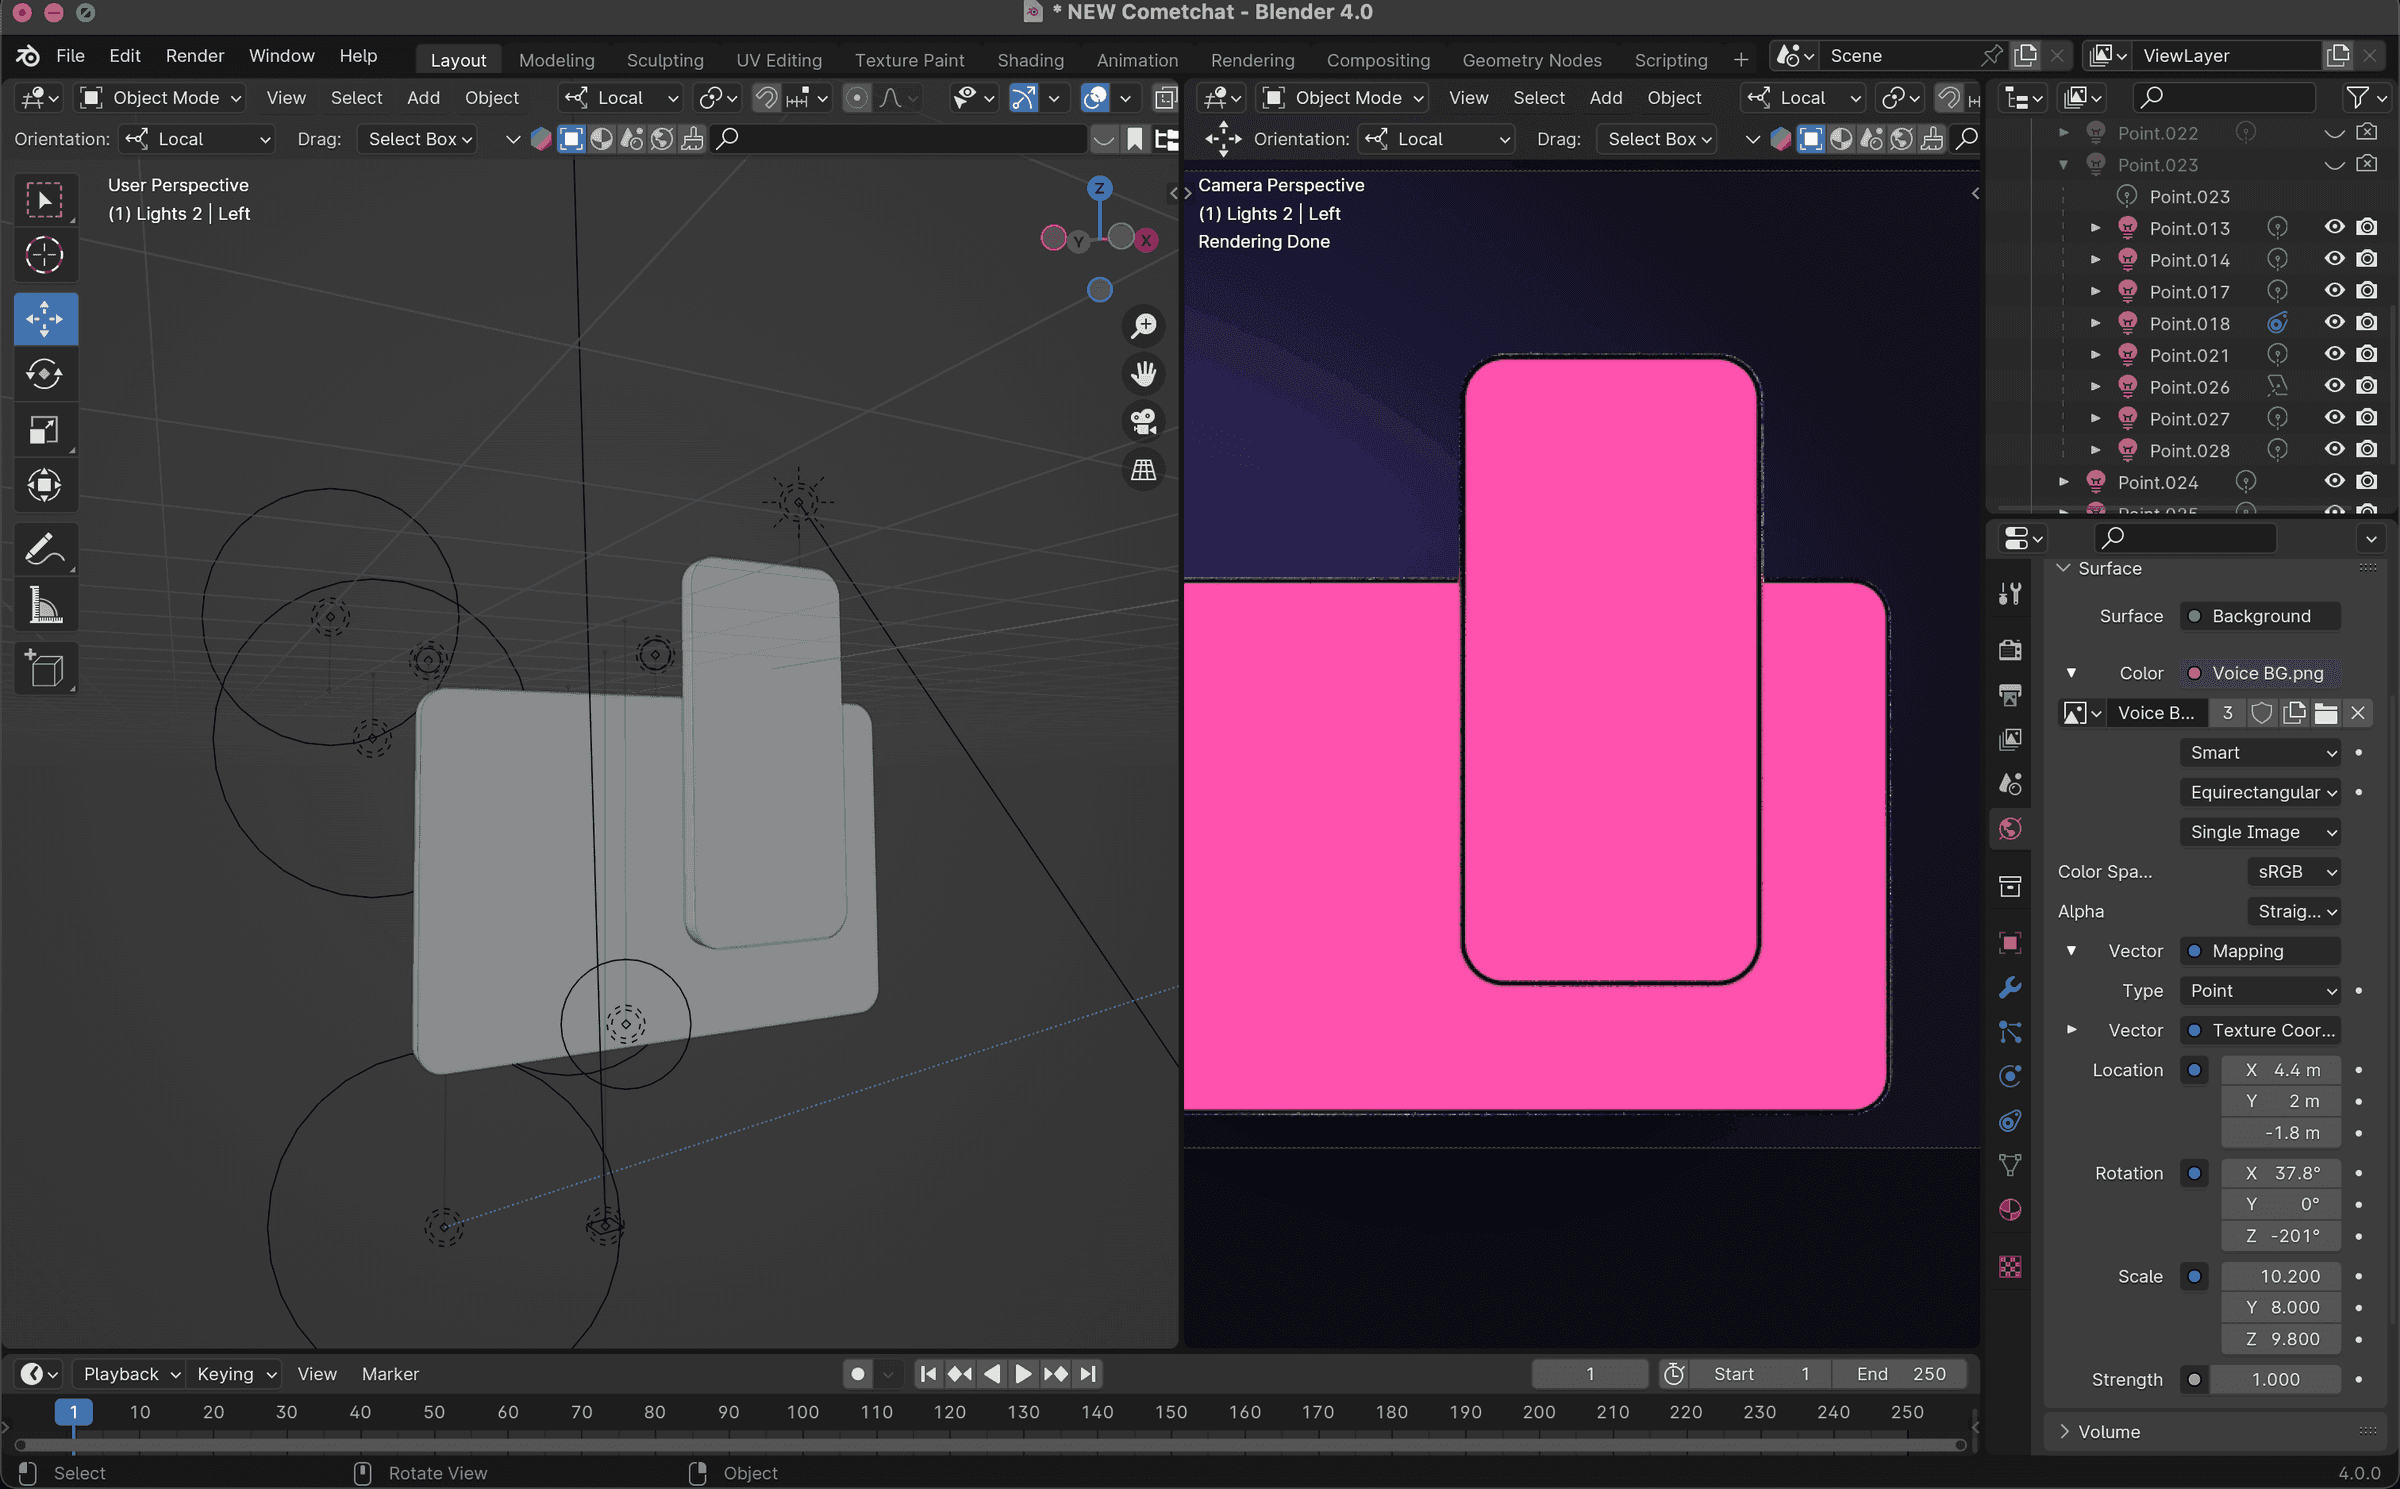Open the Texture properties checker icon
This screenshot has width=2400, height=1489.
(x=2010, y=1267)
